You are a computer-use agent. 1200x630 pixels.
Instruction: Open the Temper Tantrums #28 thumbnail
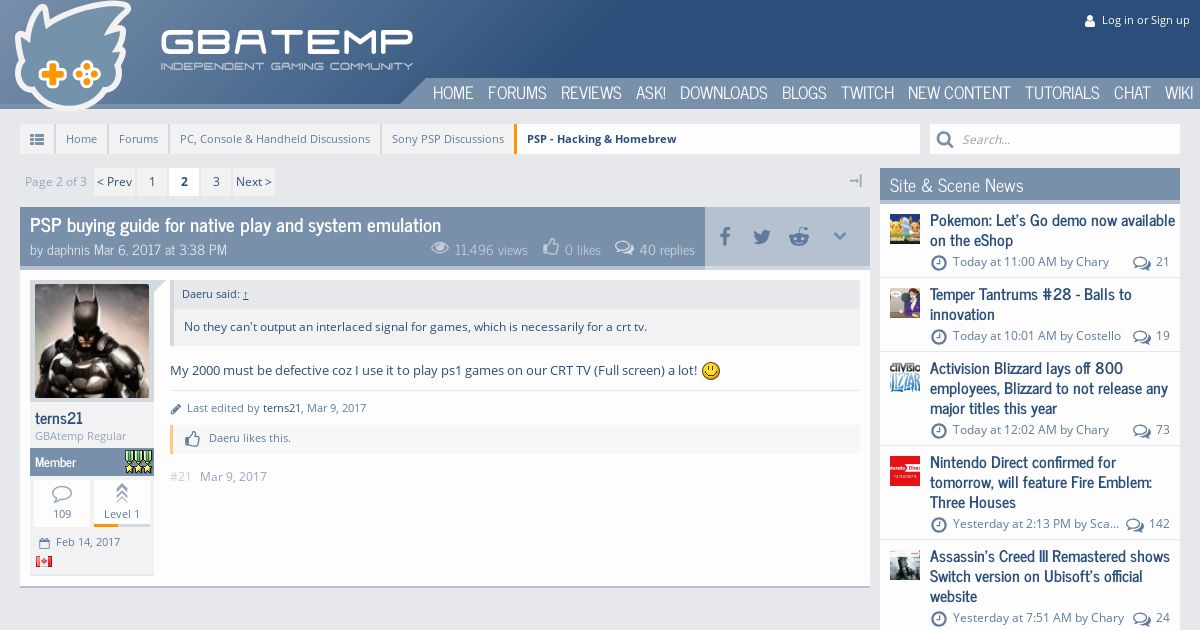(x=905, y=303)
